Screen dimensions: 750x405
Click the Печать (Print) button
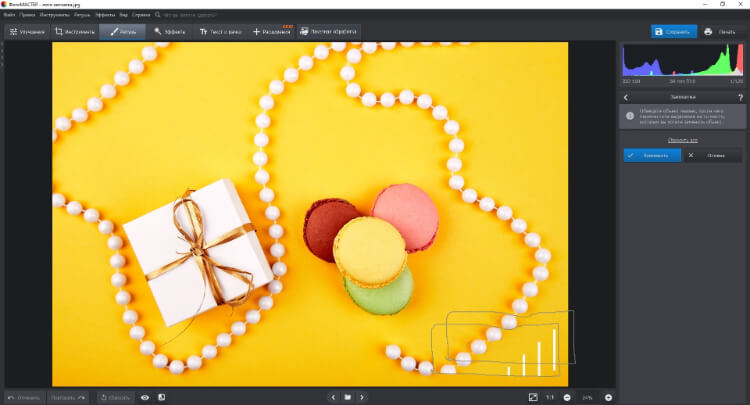[x=723, y=32]
